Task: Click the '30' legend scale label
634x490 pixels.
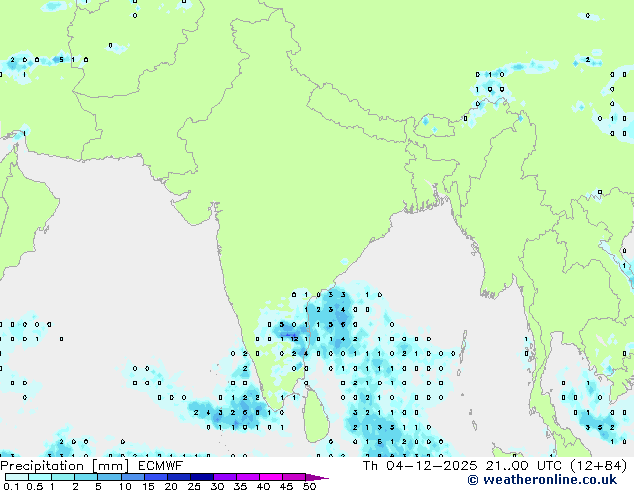Action: coord(217,486)
